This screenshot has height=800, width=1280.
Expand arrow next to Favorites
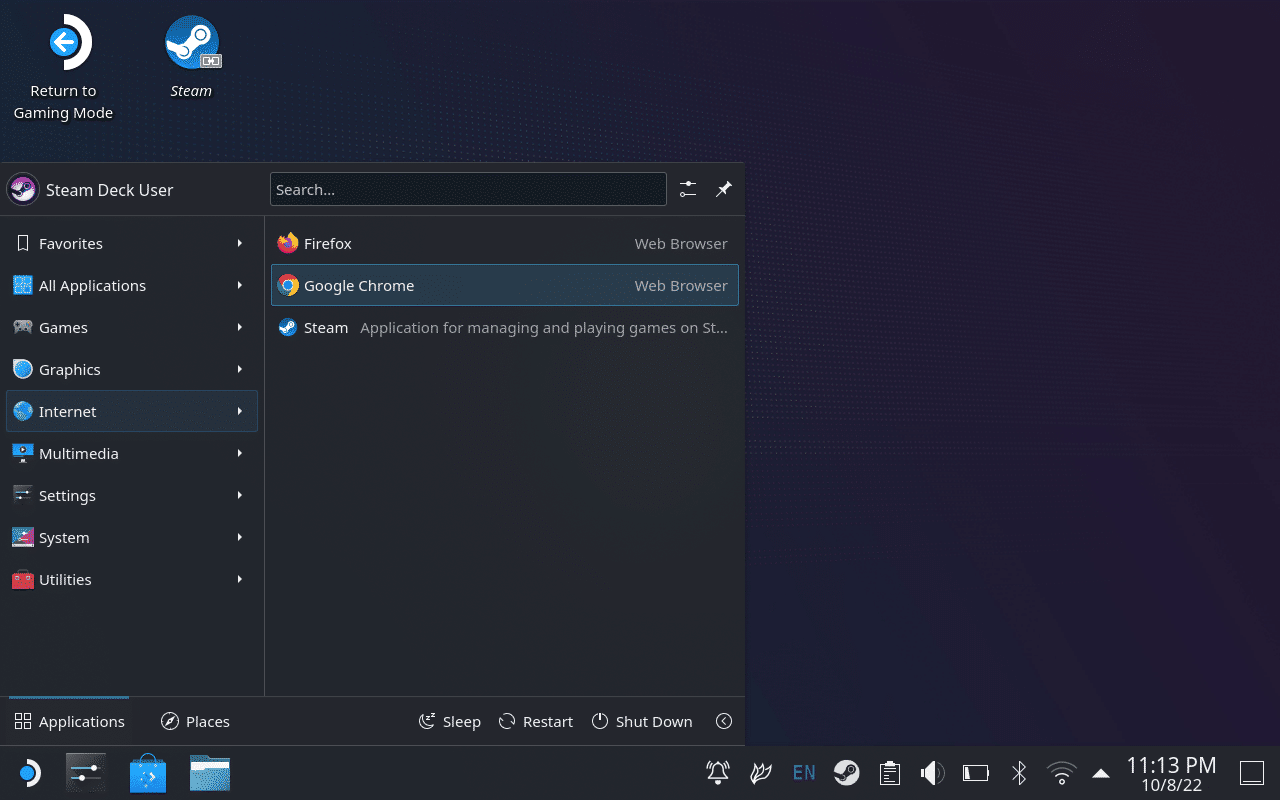[240, 243]
